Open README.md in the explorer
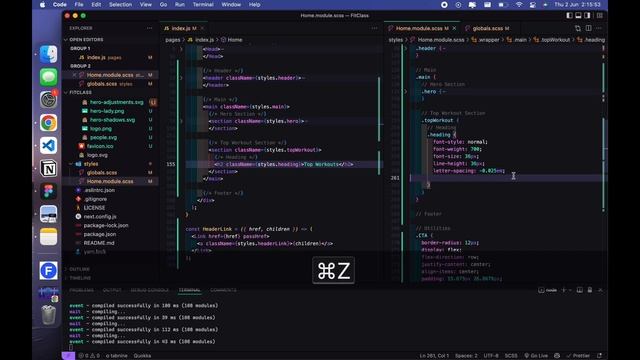The height and width of the screenshot is (360, 640). (99, 243)
